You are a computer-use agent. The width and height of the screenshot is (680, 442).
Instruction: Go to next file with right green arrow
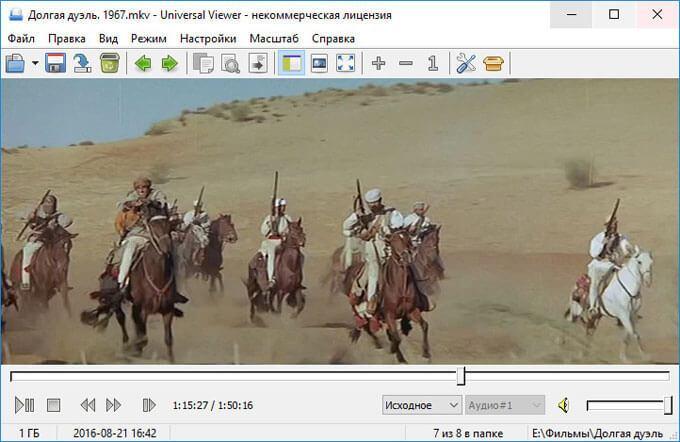(x=170, y=64)
